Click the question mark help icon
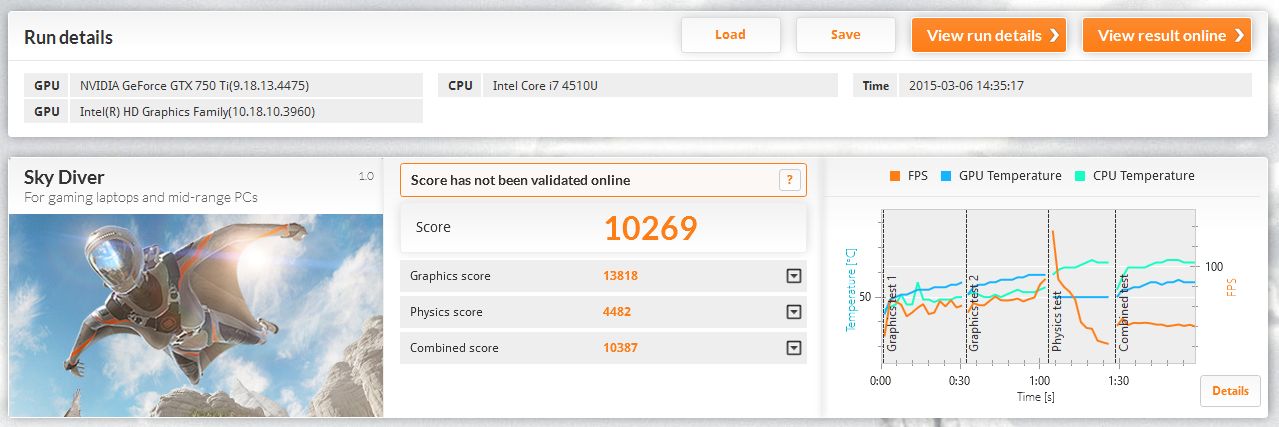 [789, 180]
